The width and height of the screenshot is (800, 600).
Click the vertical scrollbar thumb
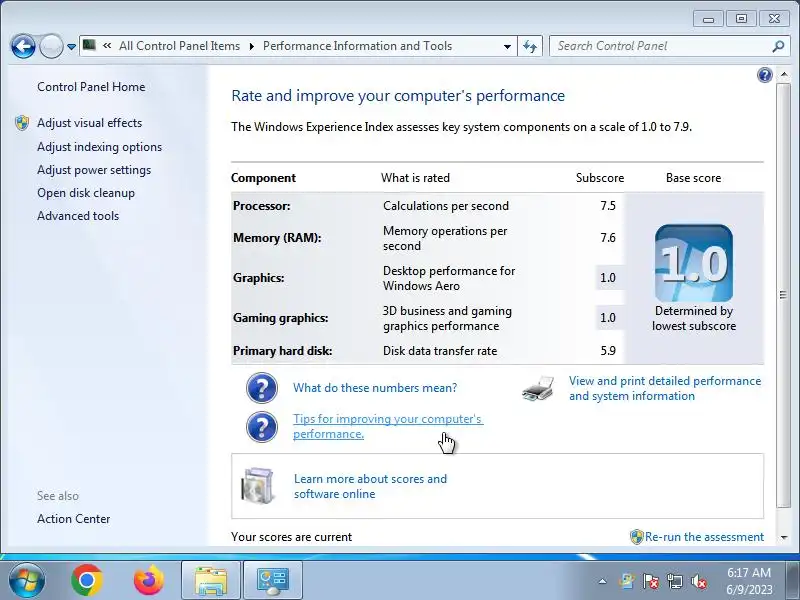(x=783, y=295)
